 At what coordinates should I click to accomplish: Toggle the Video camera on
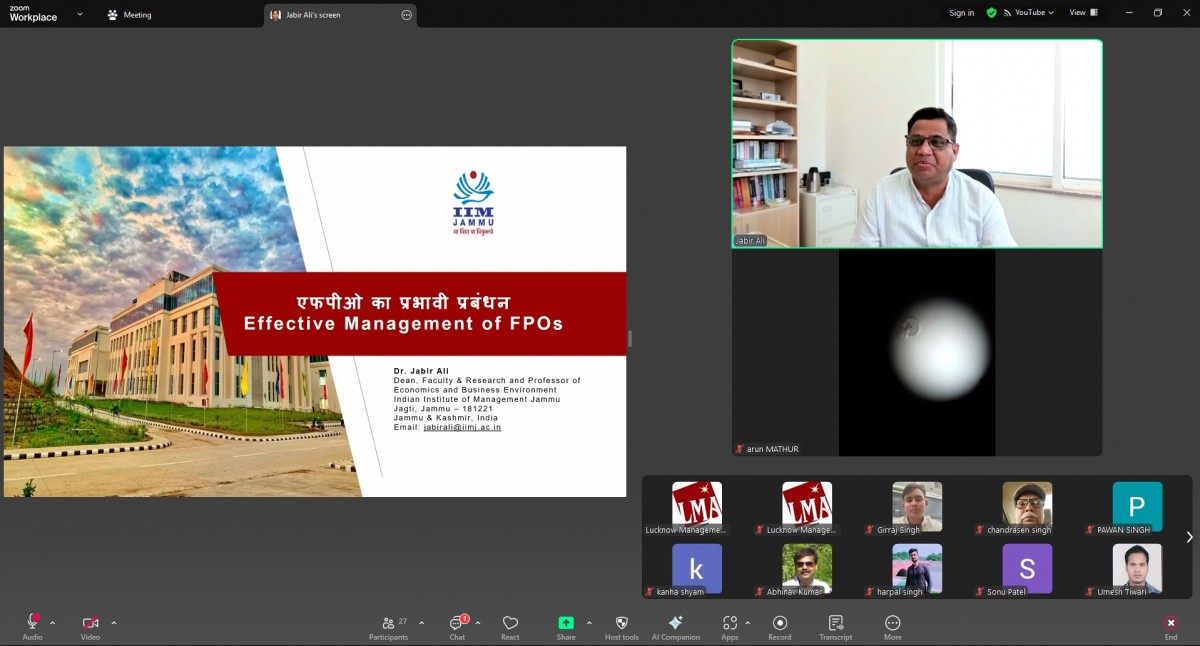(x=90, y=624)
